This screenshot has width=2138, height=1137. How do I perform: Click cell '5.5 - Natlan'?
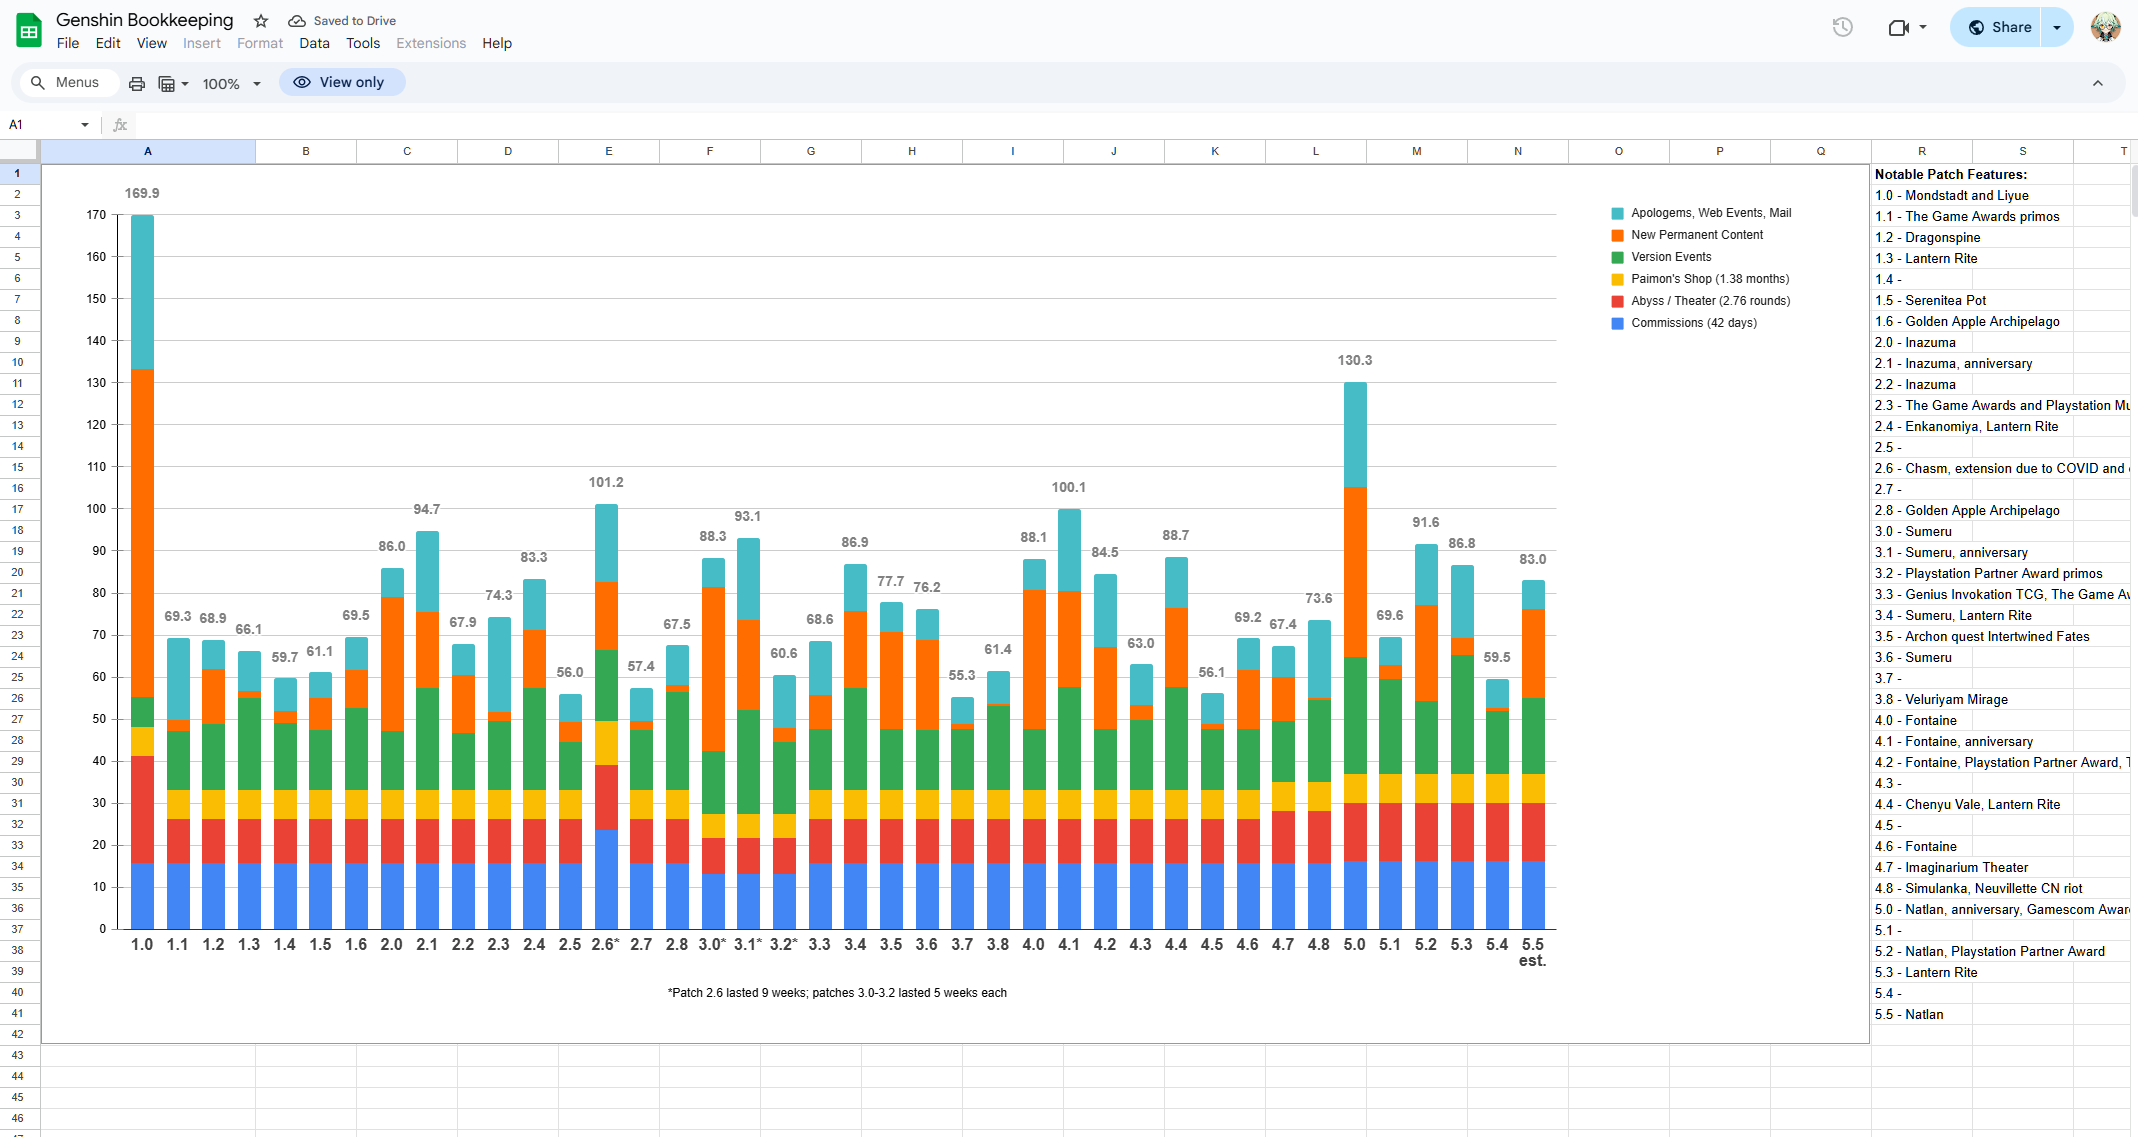click(1922, 1014)
